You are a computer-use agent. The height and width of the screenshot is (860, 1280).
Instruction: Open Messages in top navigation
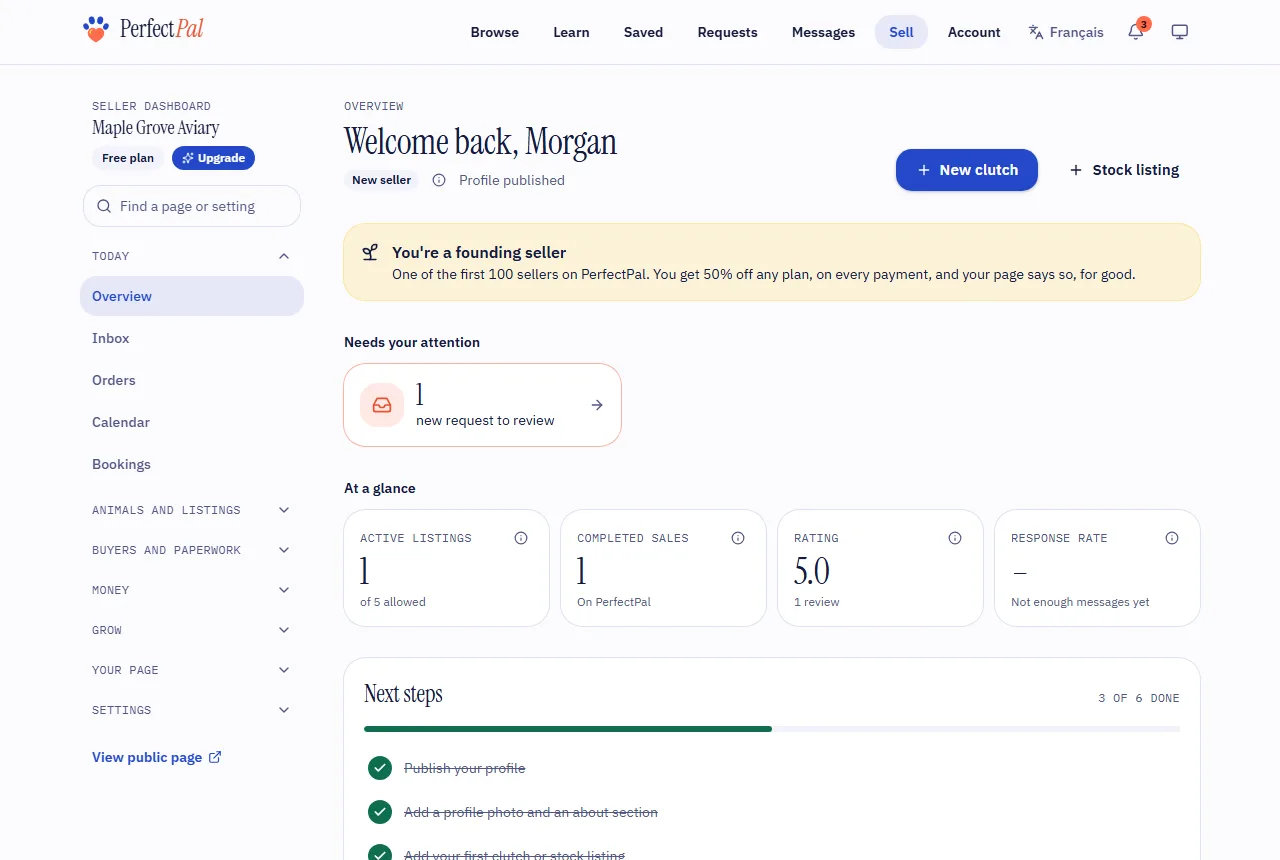point(823,32)
